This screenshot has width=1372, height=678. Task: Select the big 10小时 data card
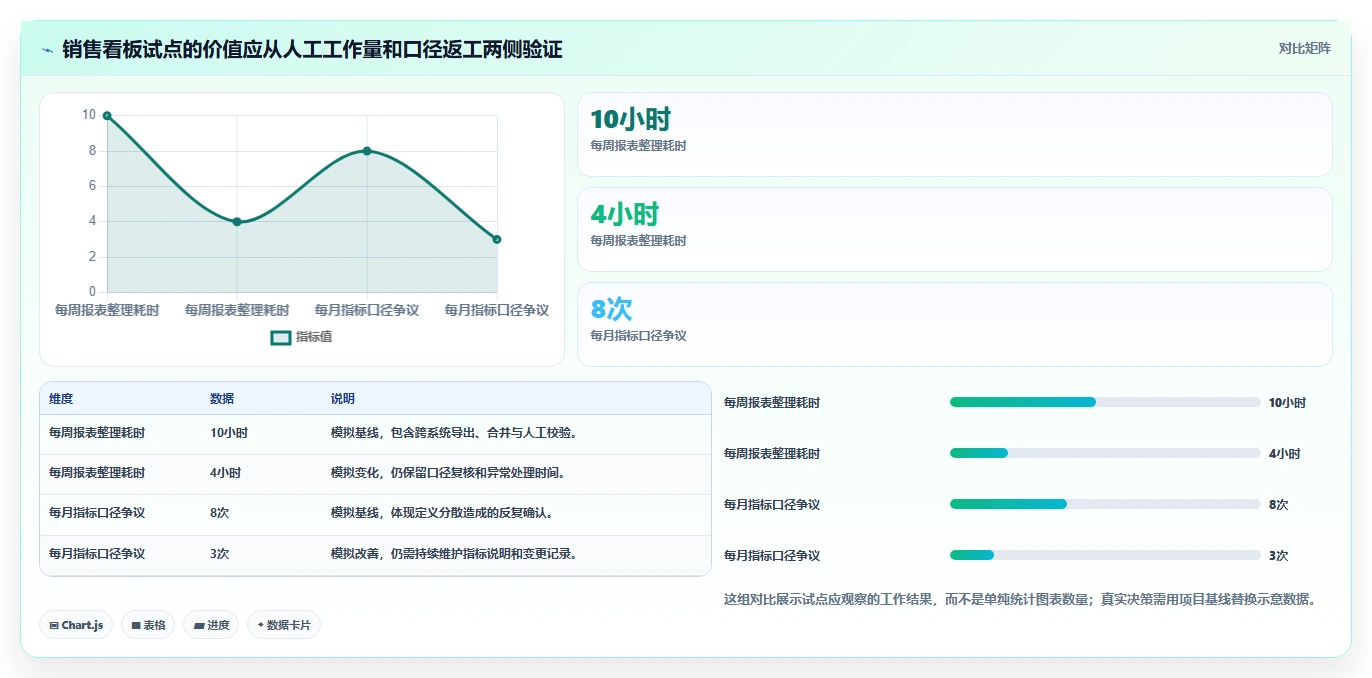coord(955,134)
